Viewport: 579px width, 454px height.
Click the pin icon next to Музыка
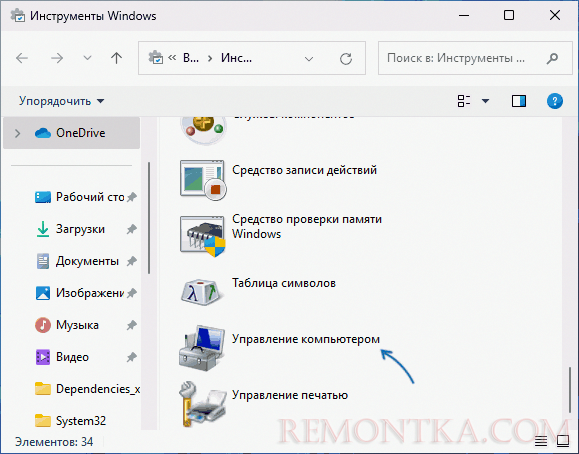(132, 325)
